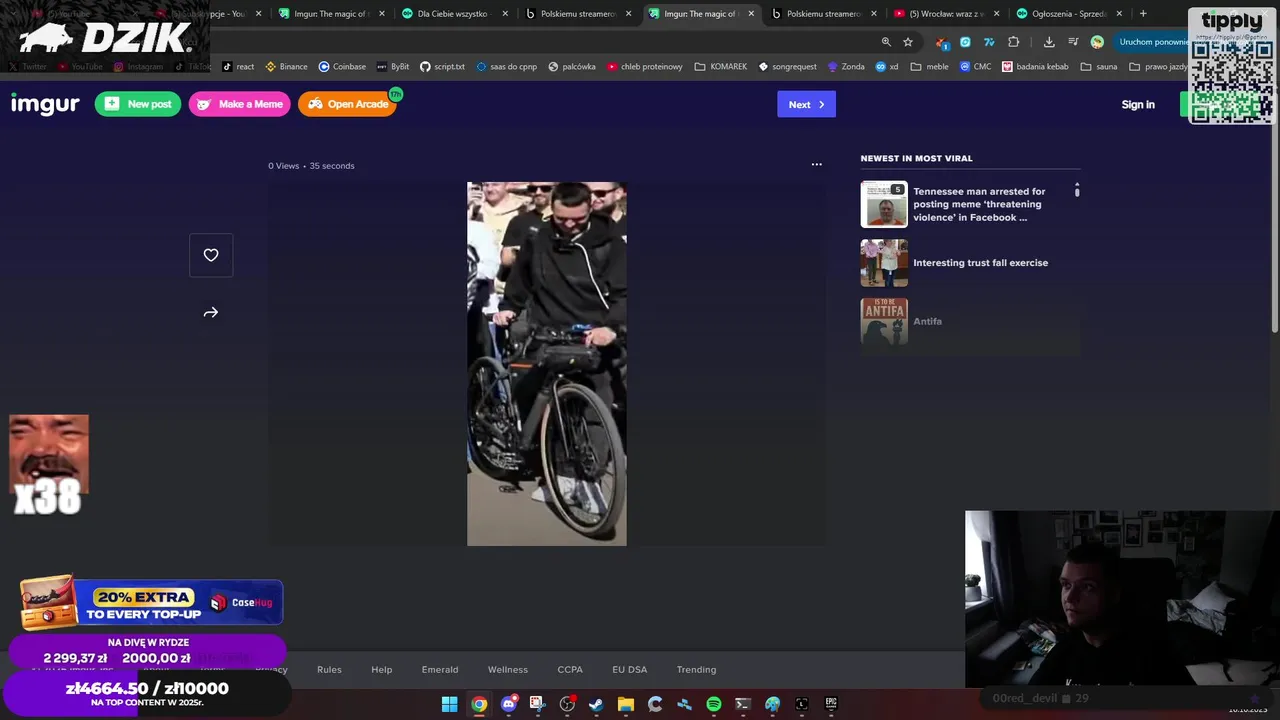Viewport: 1280px width, 720px height.
Task: Open the script.txt bookmark
Action: pos(442,67)
